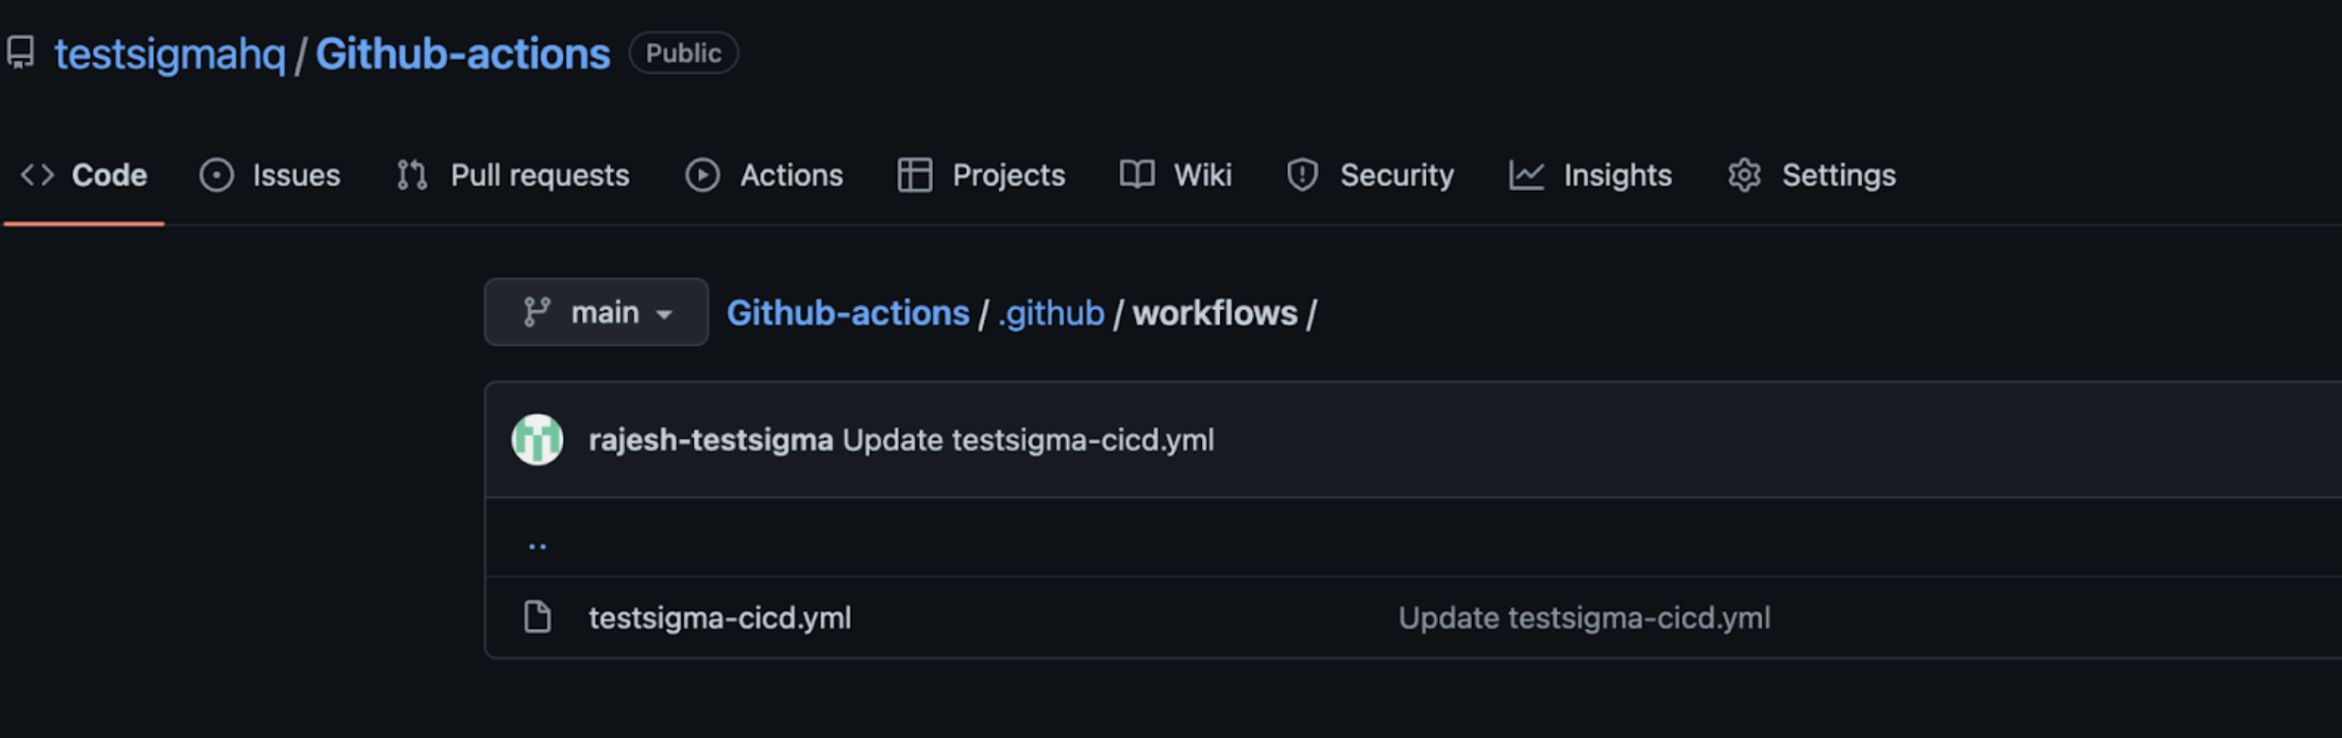The height and width of the screenshot is (738, 2342).
Task: Click the Settings gear icon
Action: (1744, 175)
